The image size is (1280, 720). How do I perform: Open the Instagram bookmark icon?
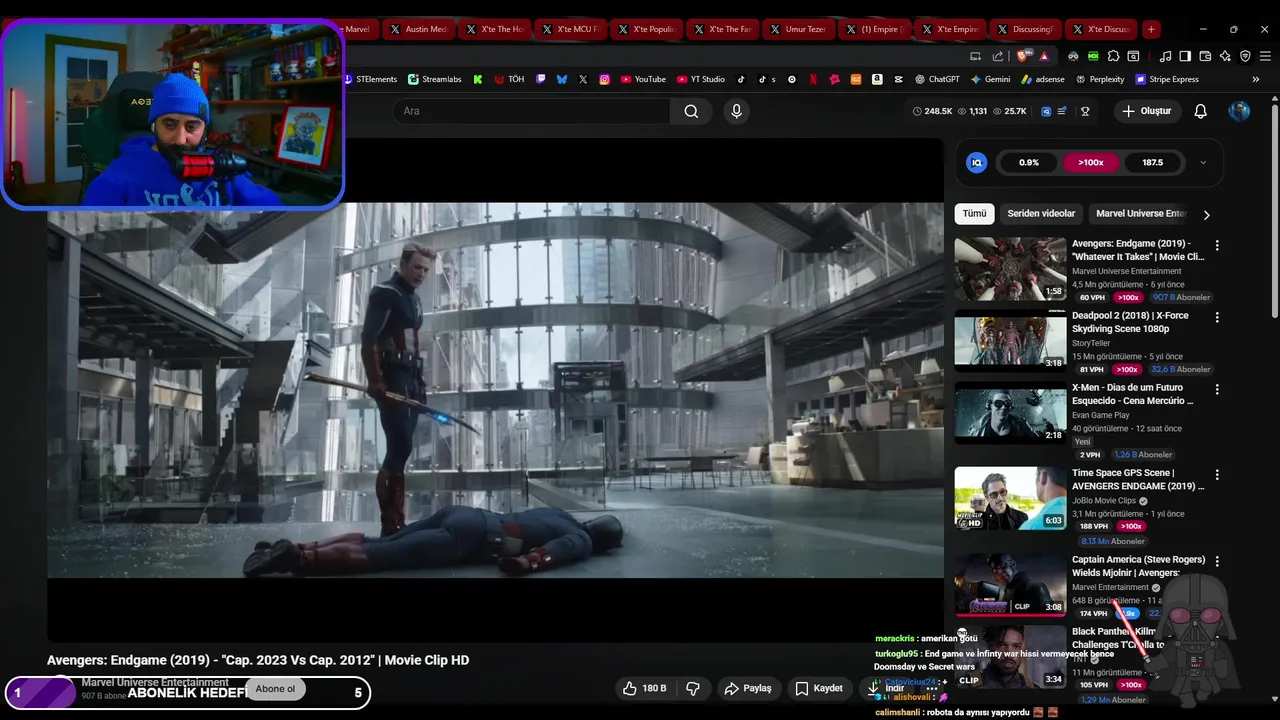tap(605, 79)
